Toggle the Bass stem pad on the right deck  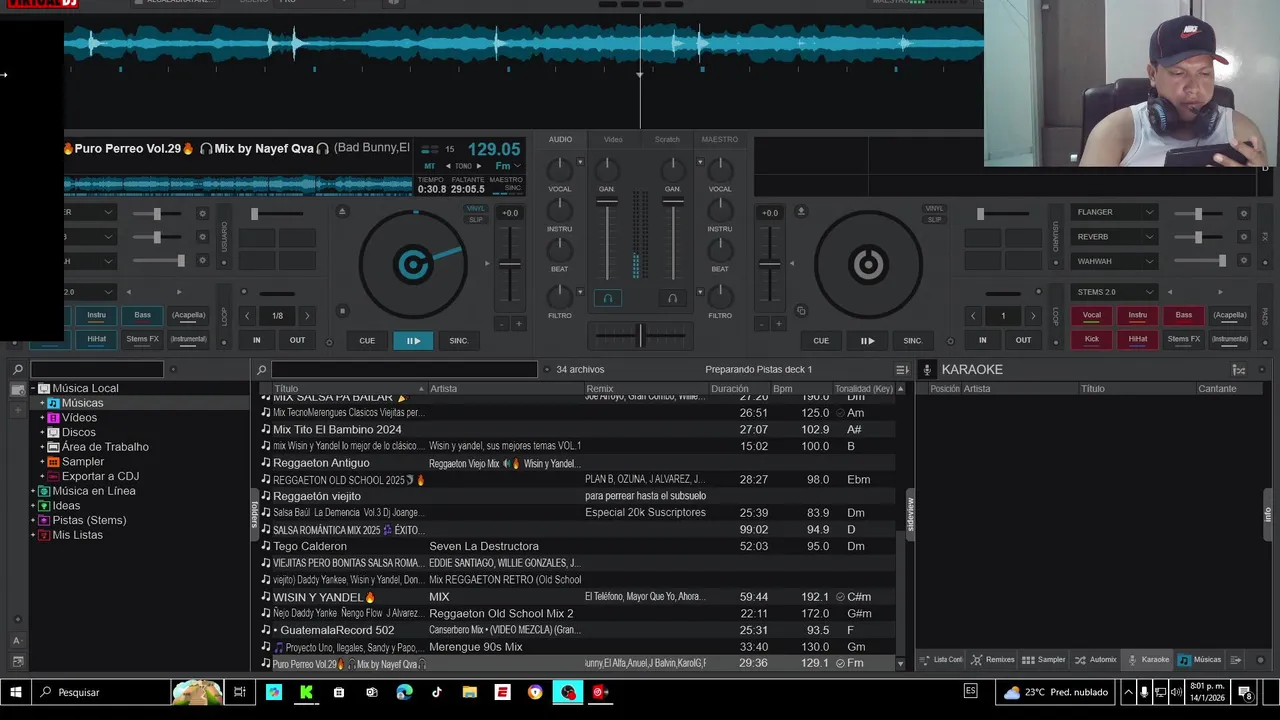point(1184,315)
